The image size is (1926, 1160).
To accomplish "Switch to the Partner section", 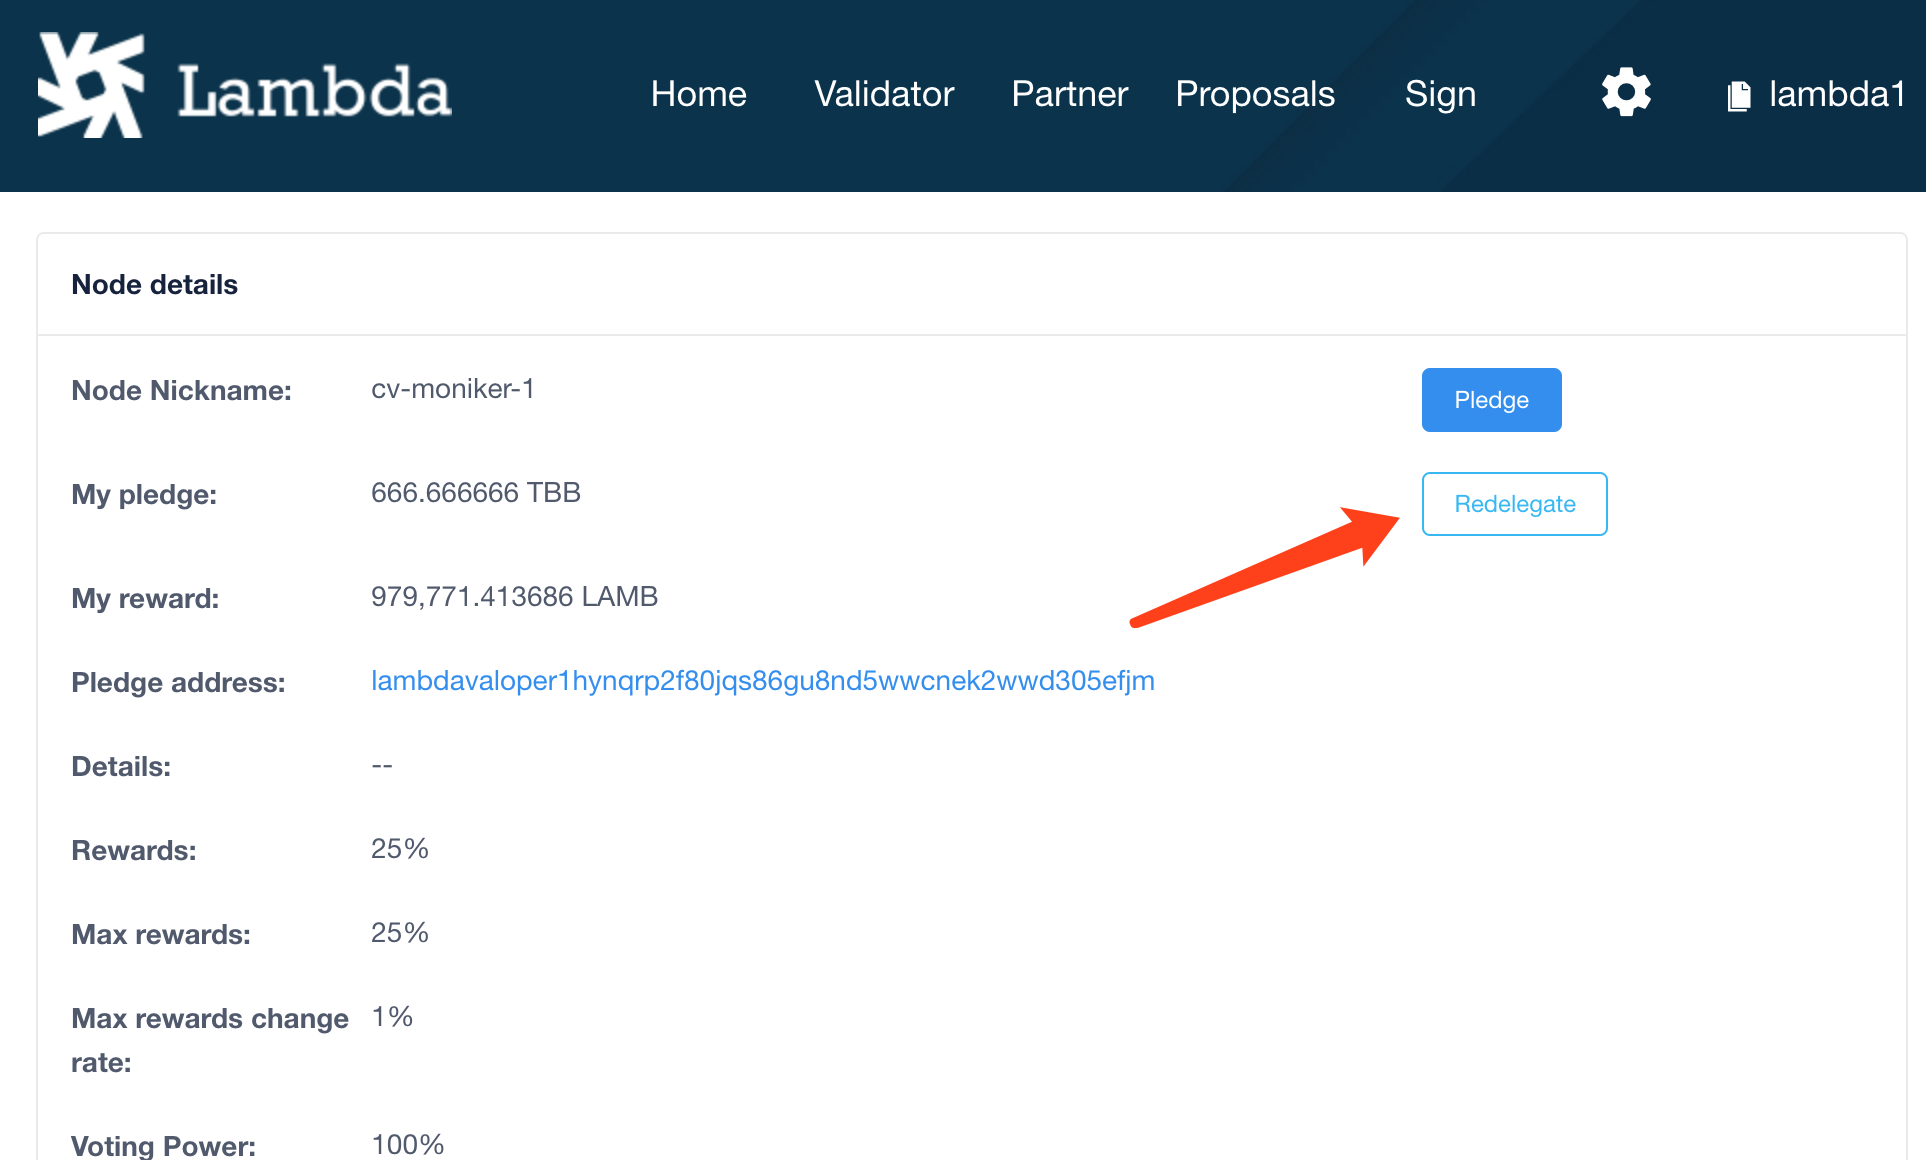I will click(1069, 93).
